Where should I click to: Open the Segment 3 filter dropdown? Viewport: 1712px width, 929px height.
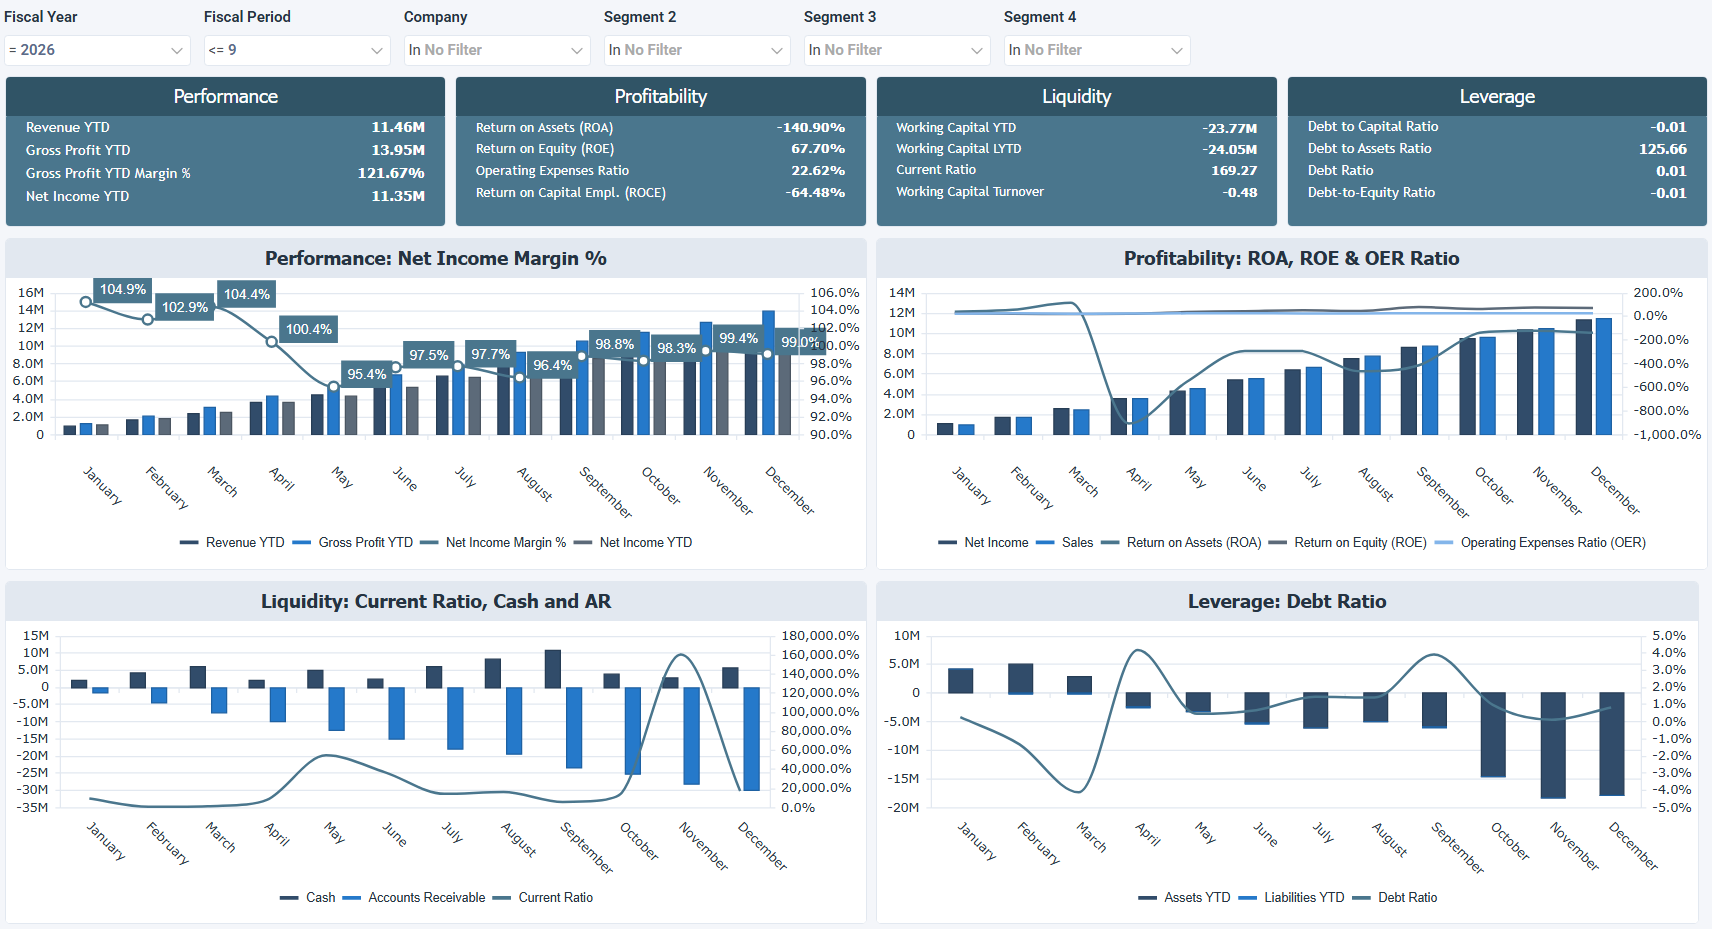click(x=897, y=50)
